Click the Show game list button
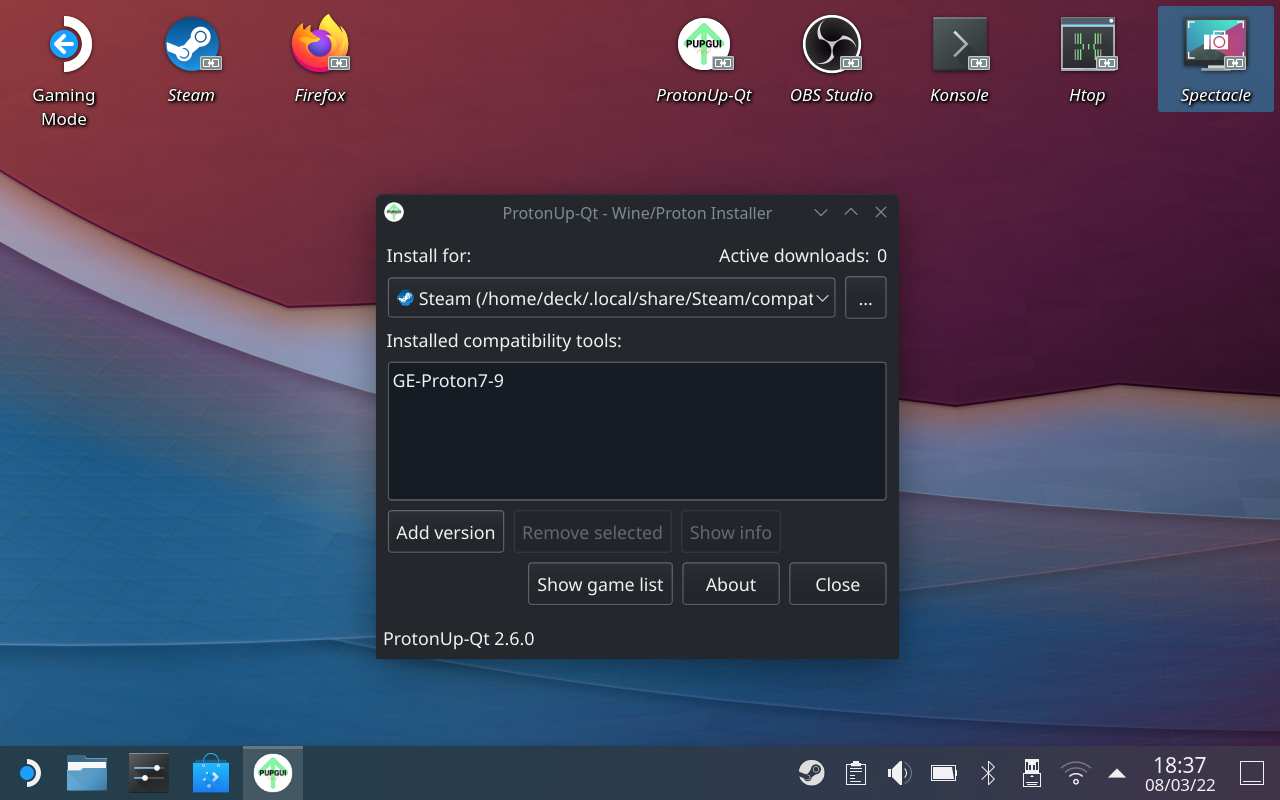The image size is (1280, 800). pos(600,584)
